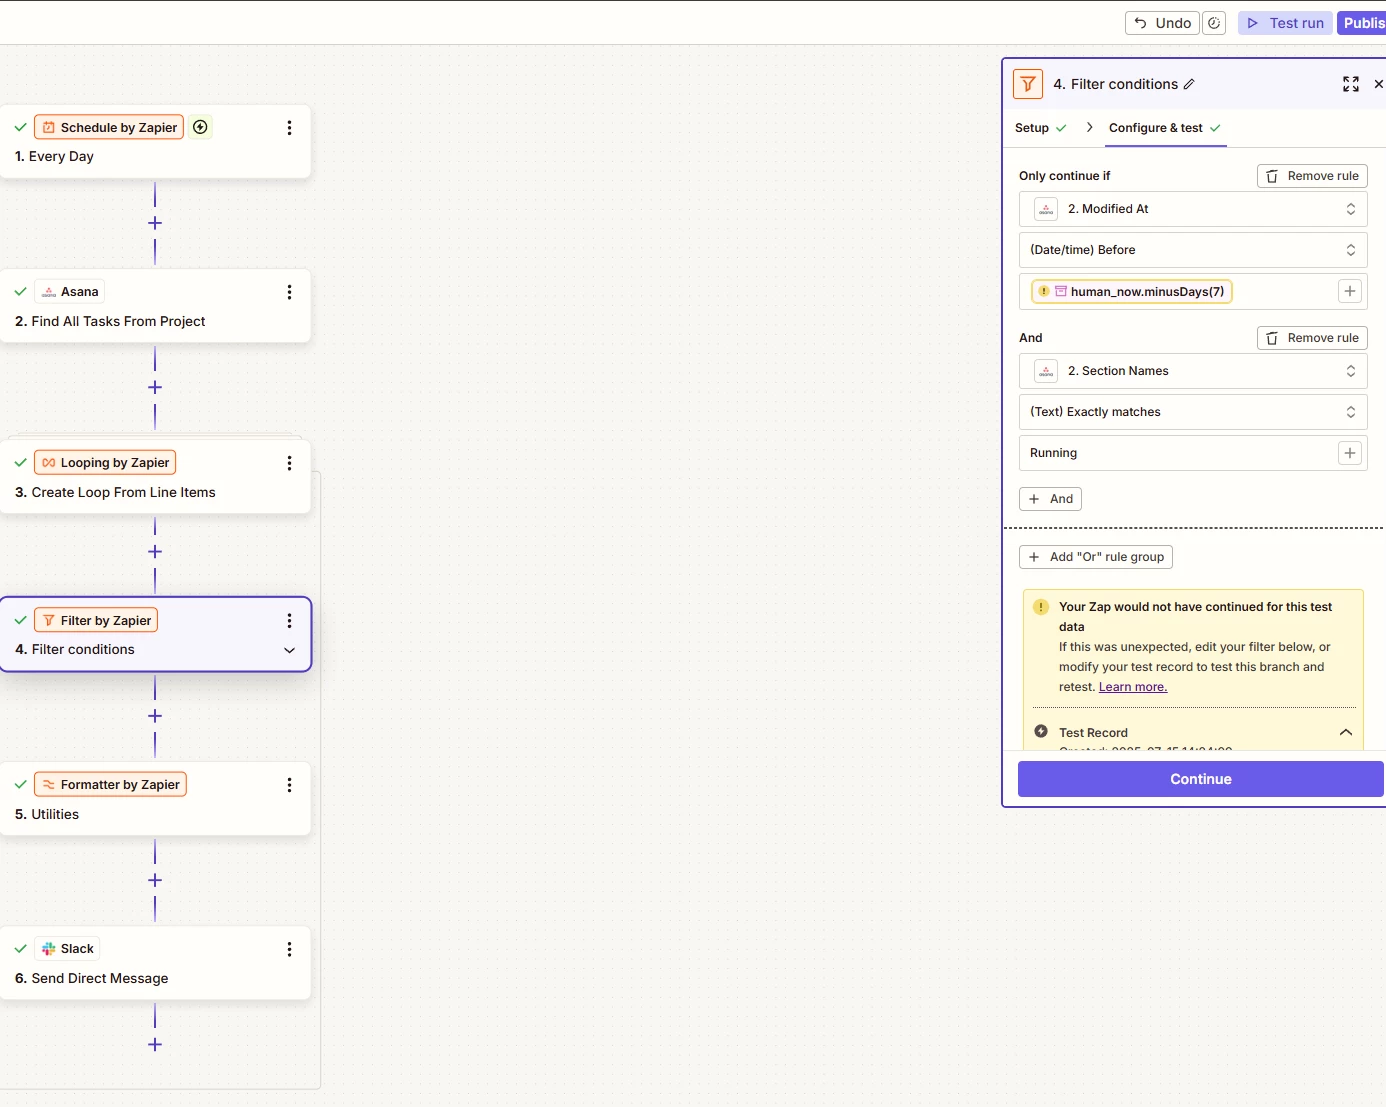Select the 6. Send Direct Message step

coord(155,963)
